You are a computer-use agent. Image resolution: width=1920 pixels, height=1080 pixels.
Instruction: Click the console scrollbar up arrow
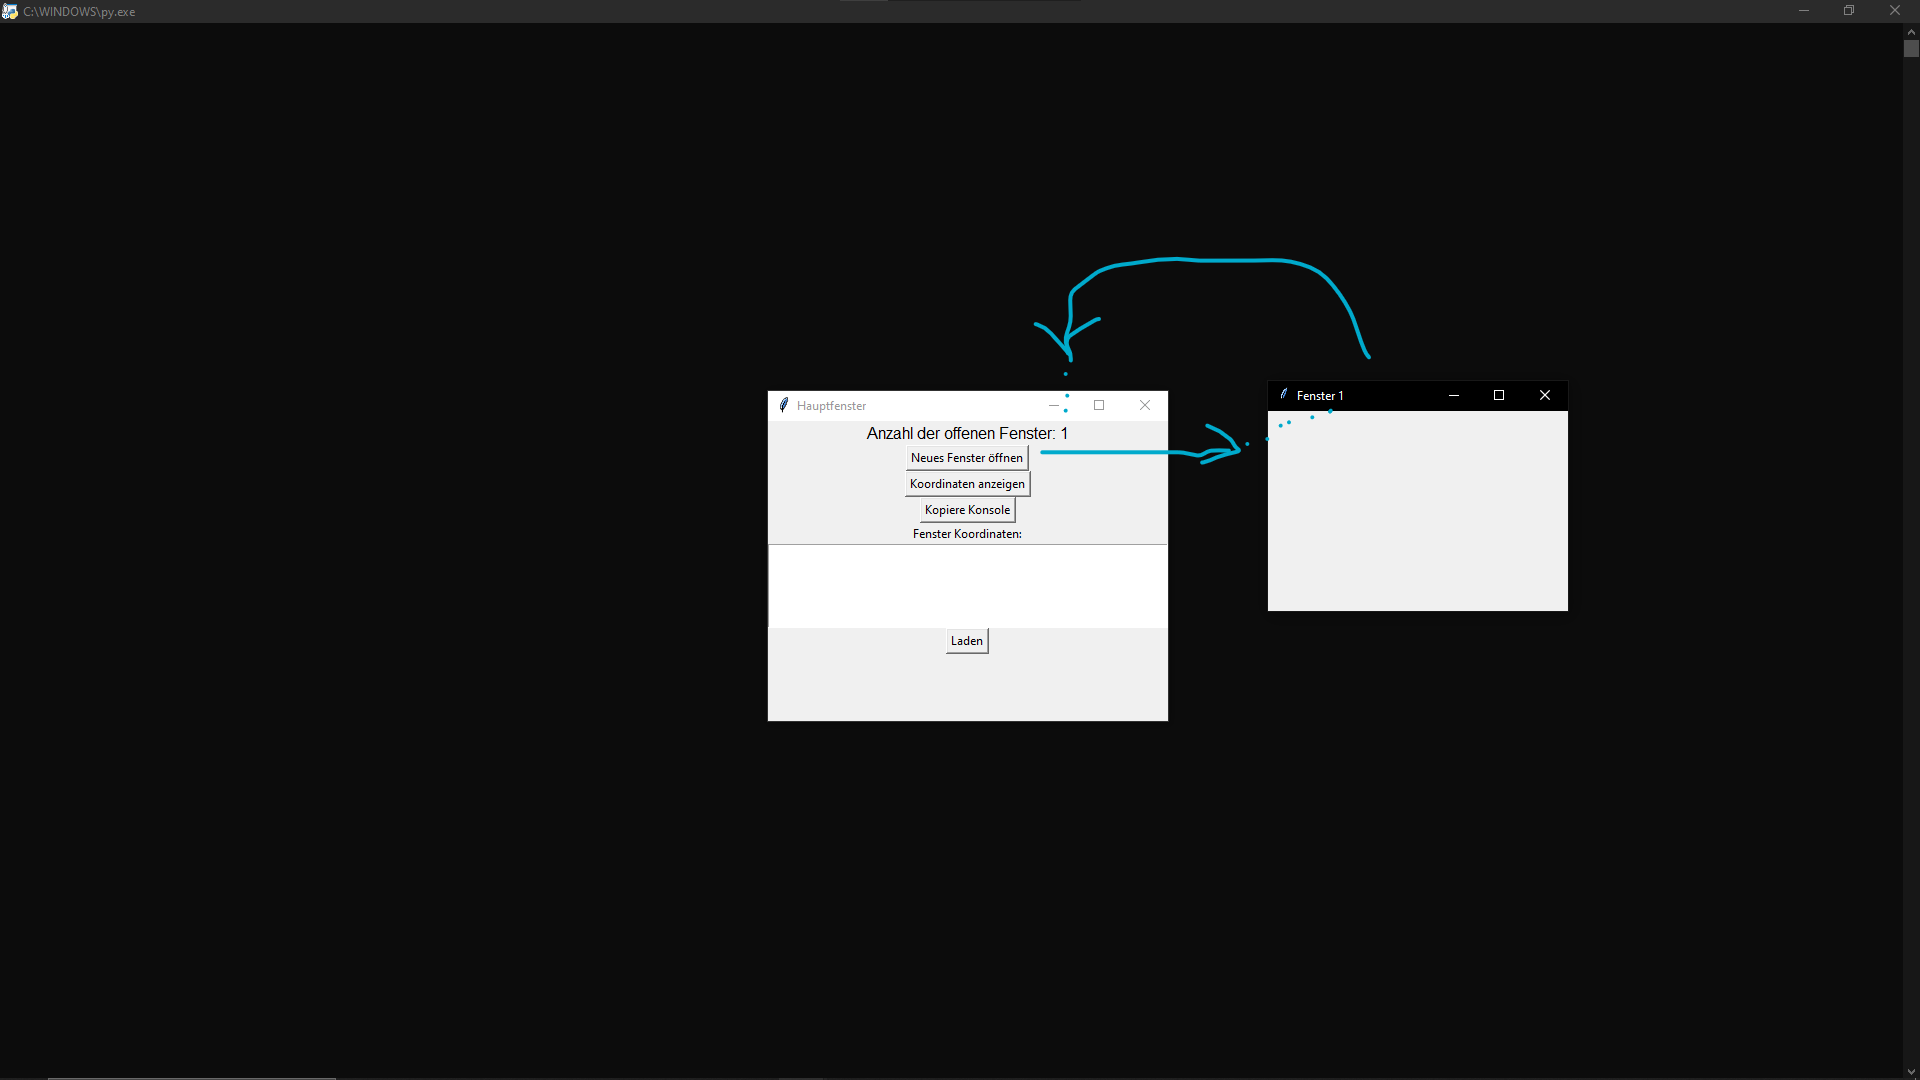(1911, 32)
